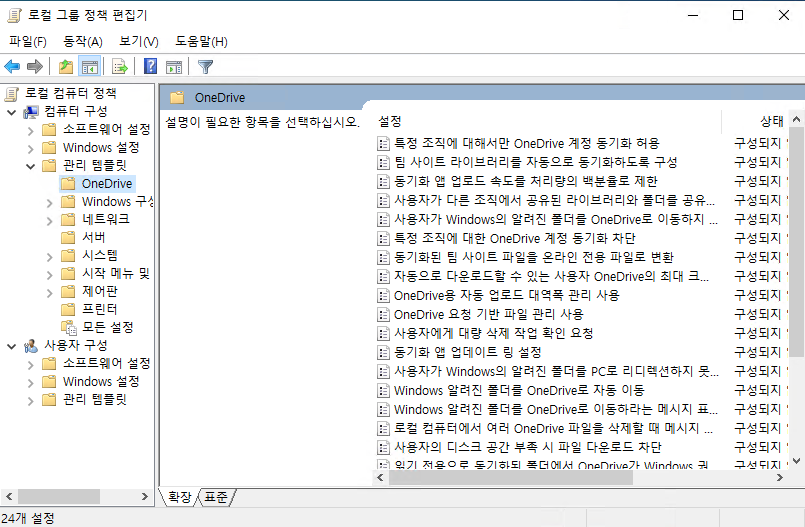
Task: Open the 도움말(H) menu
Action: click(x=201, y=42)
